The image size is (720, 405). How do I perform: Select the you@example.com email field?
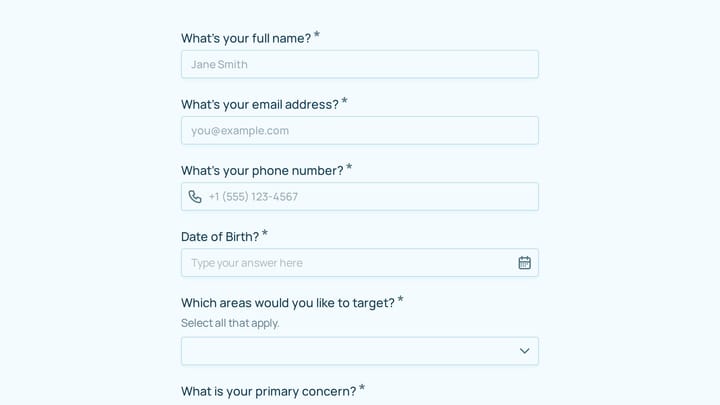click(360, 130)
